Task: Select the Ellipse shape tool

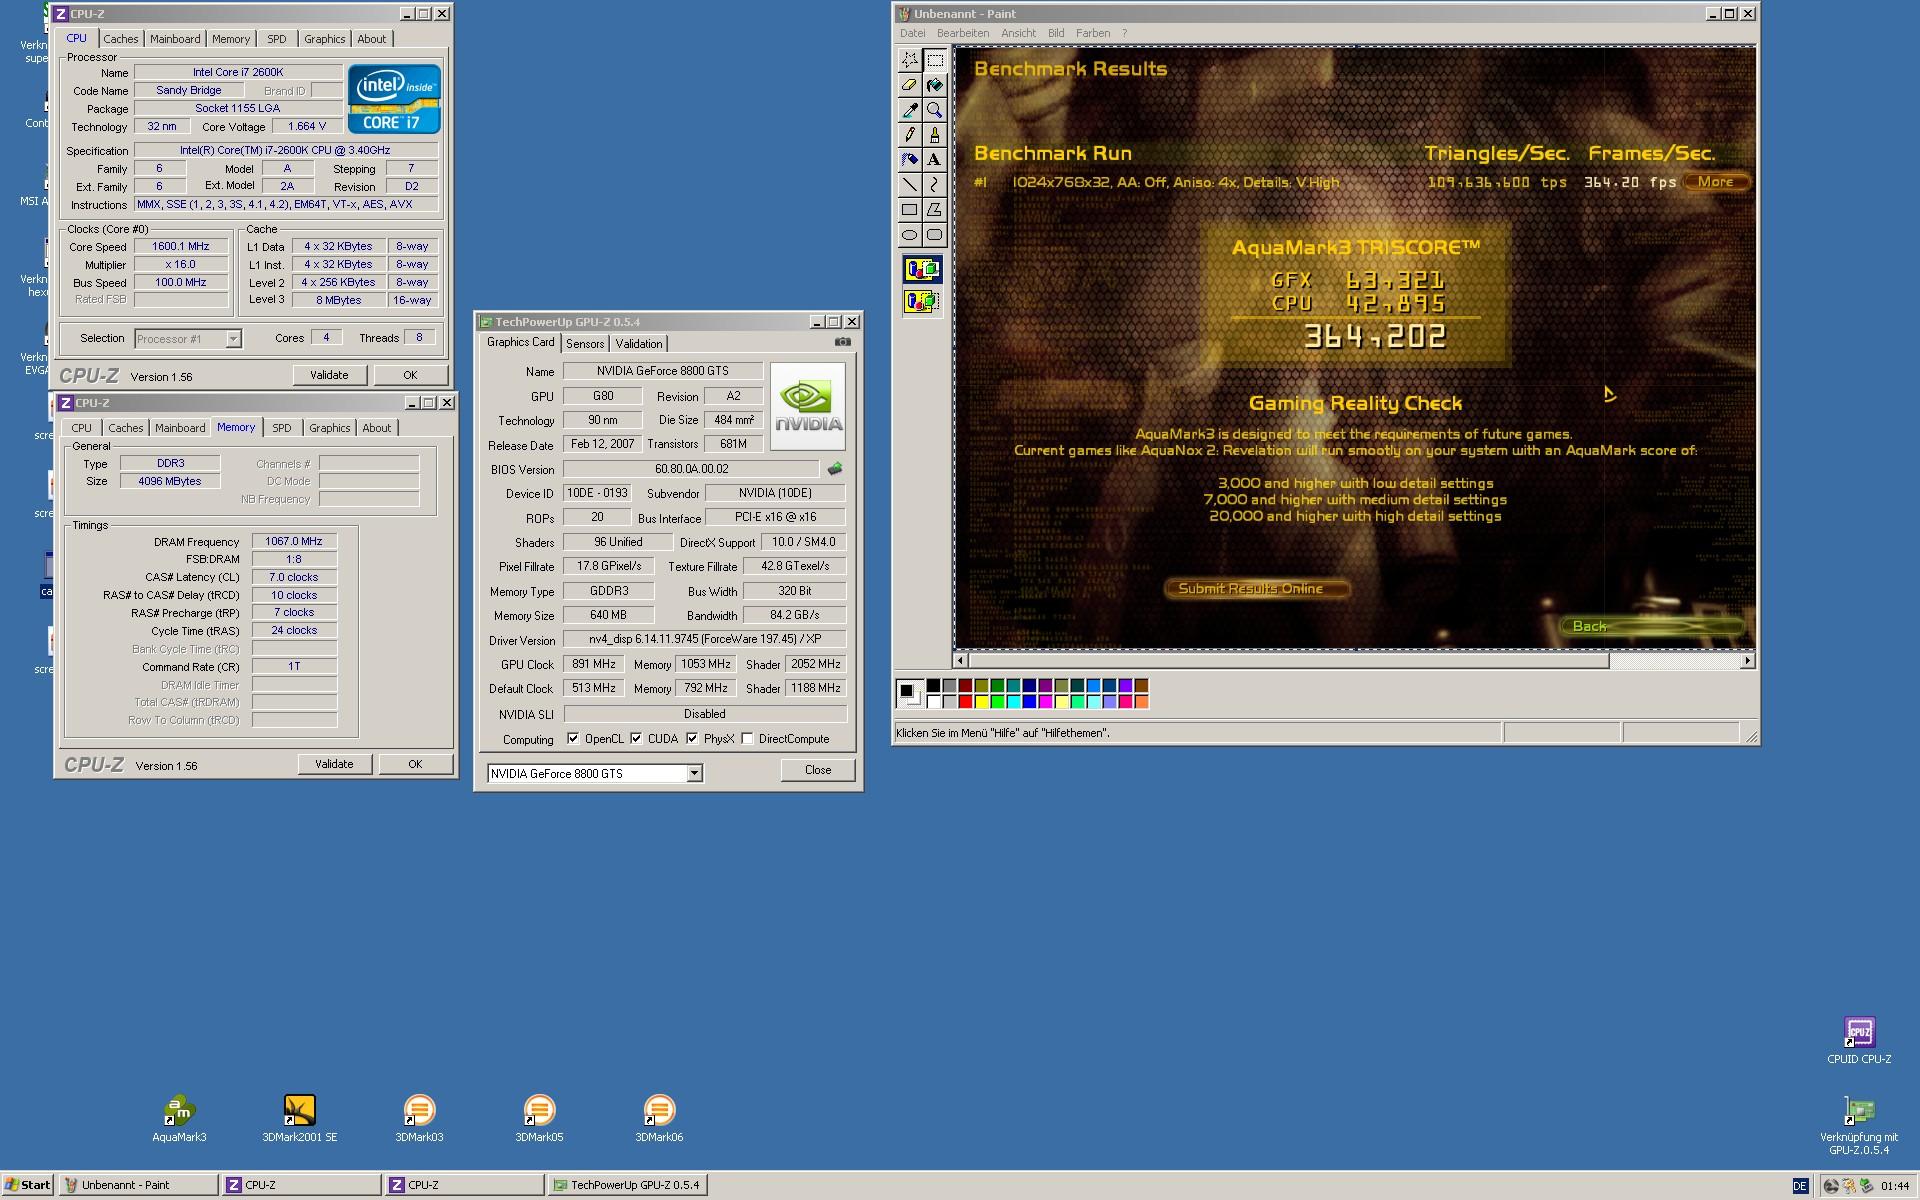Action: click(x=909, y=235)
